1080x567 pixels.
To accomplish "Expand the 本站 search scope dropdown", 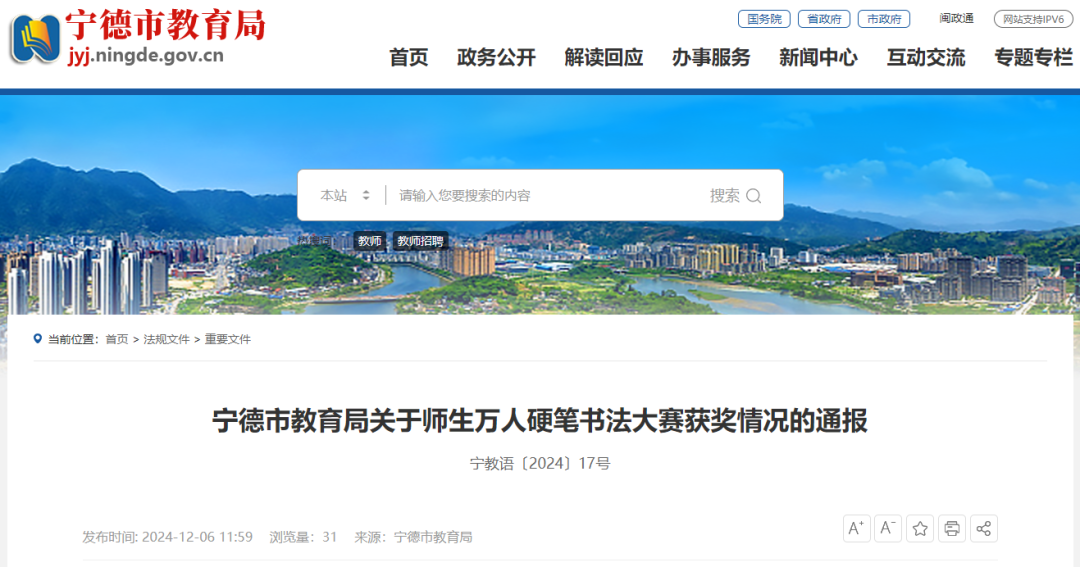I will click(345, 196).
